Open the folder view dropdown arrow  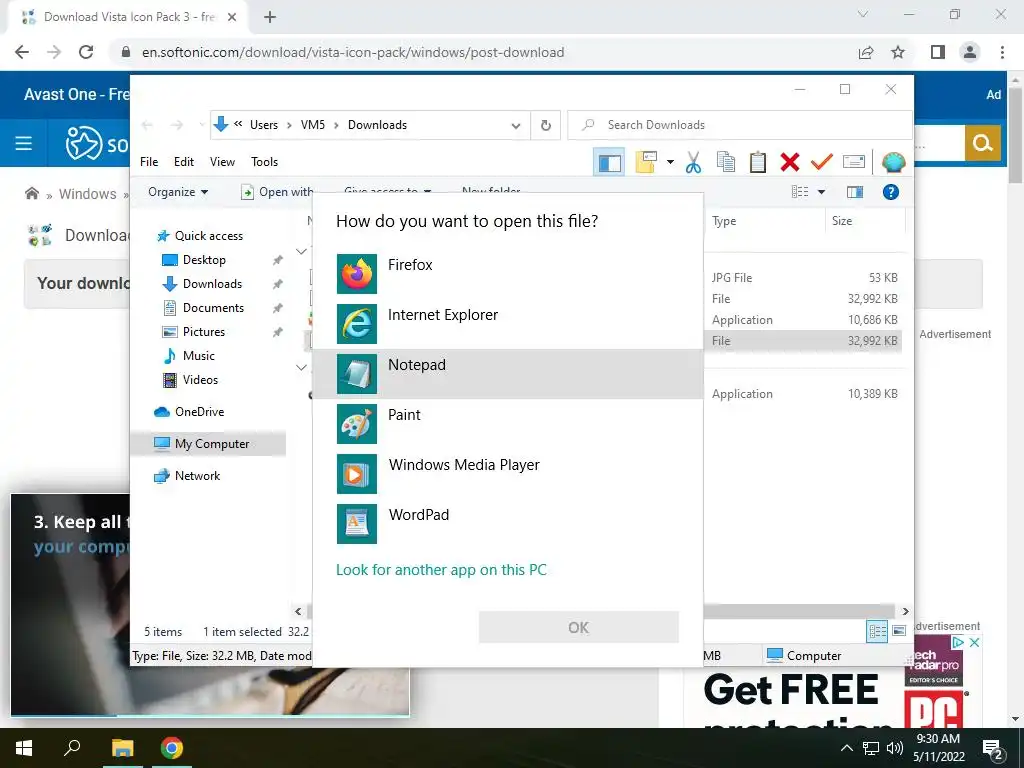[x=670, y=162]
